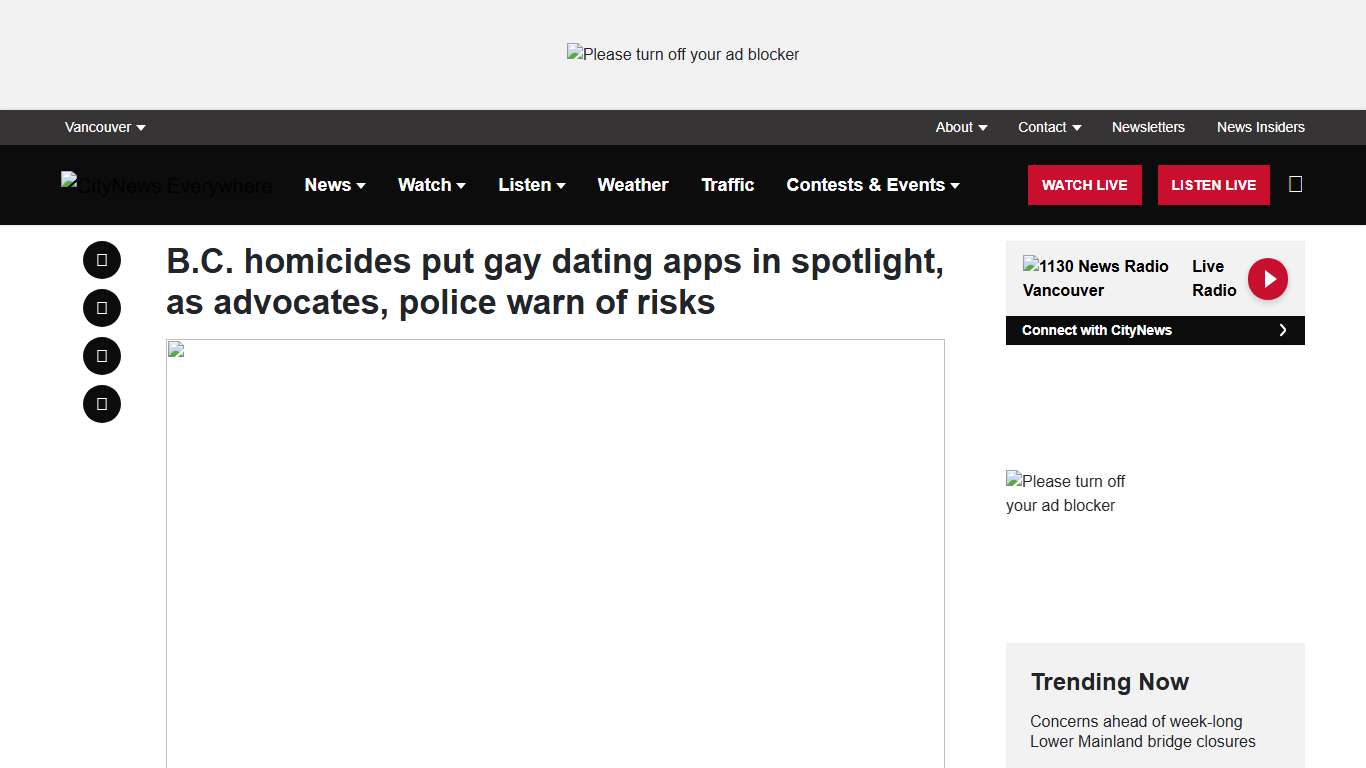The width and height of the screenshot is (1366, 768).
Task: Expand the Contests & Events menu
Action: pos(871,185)
